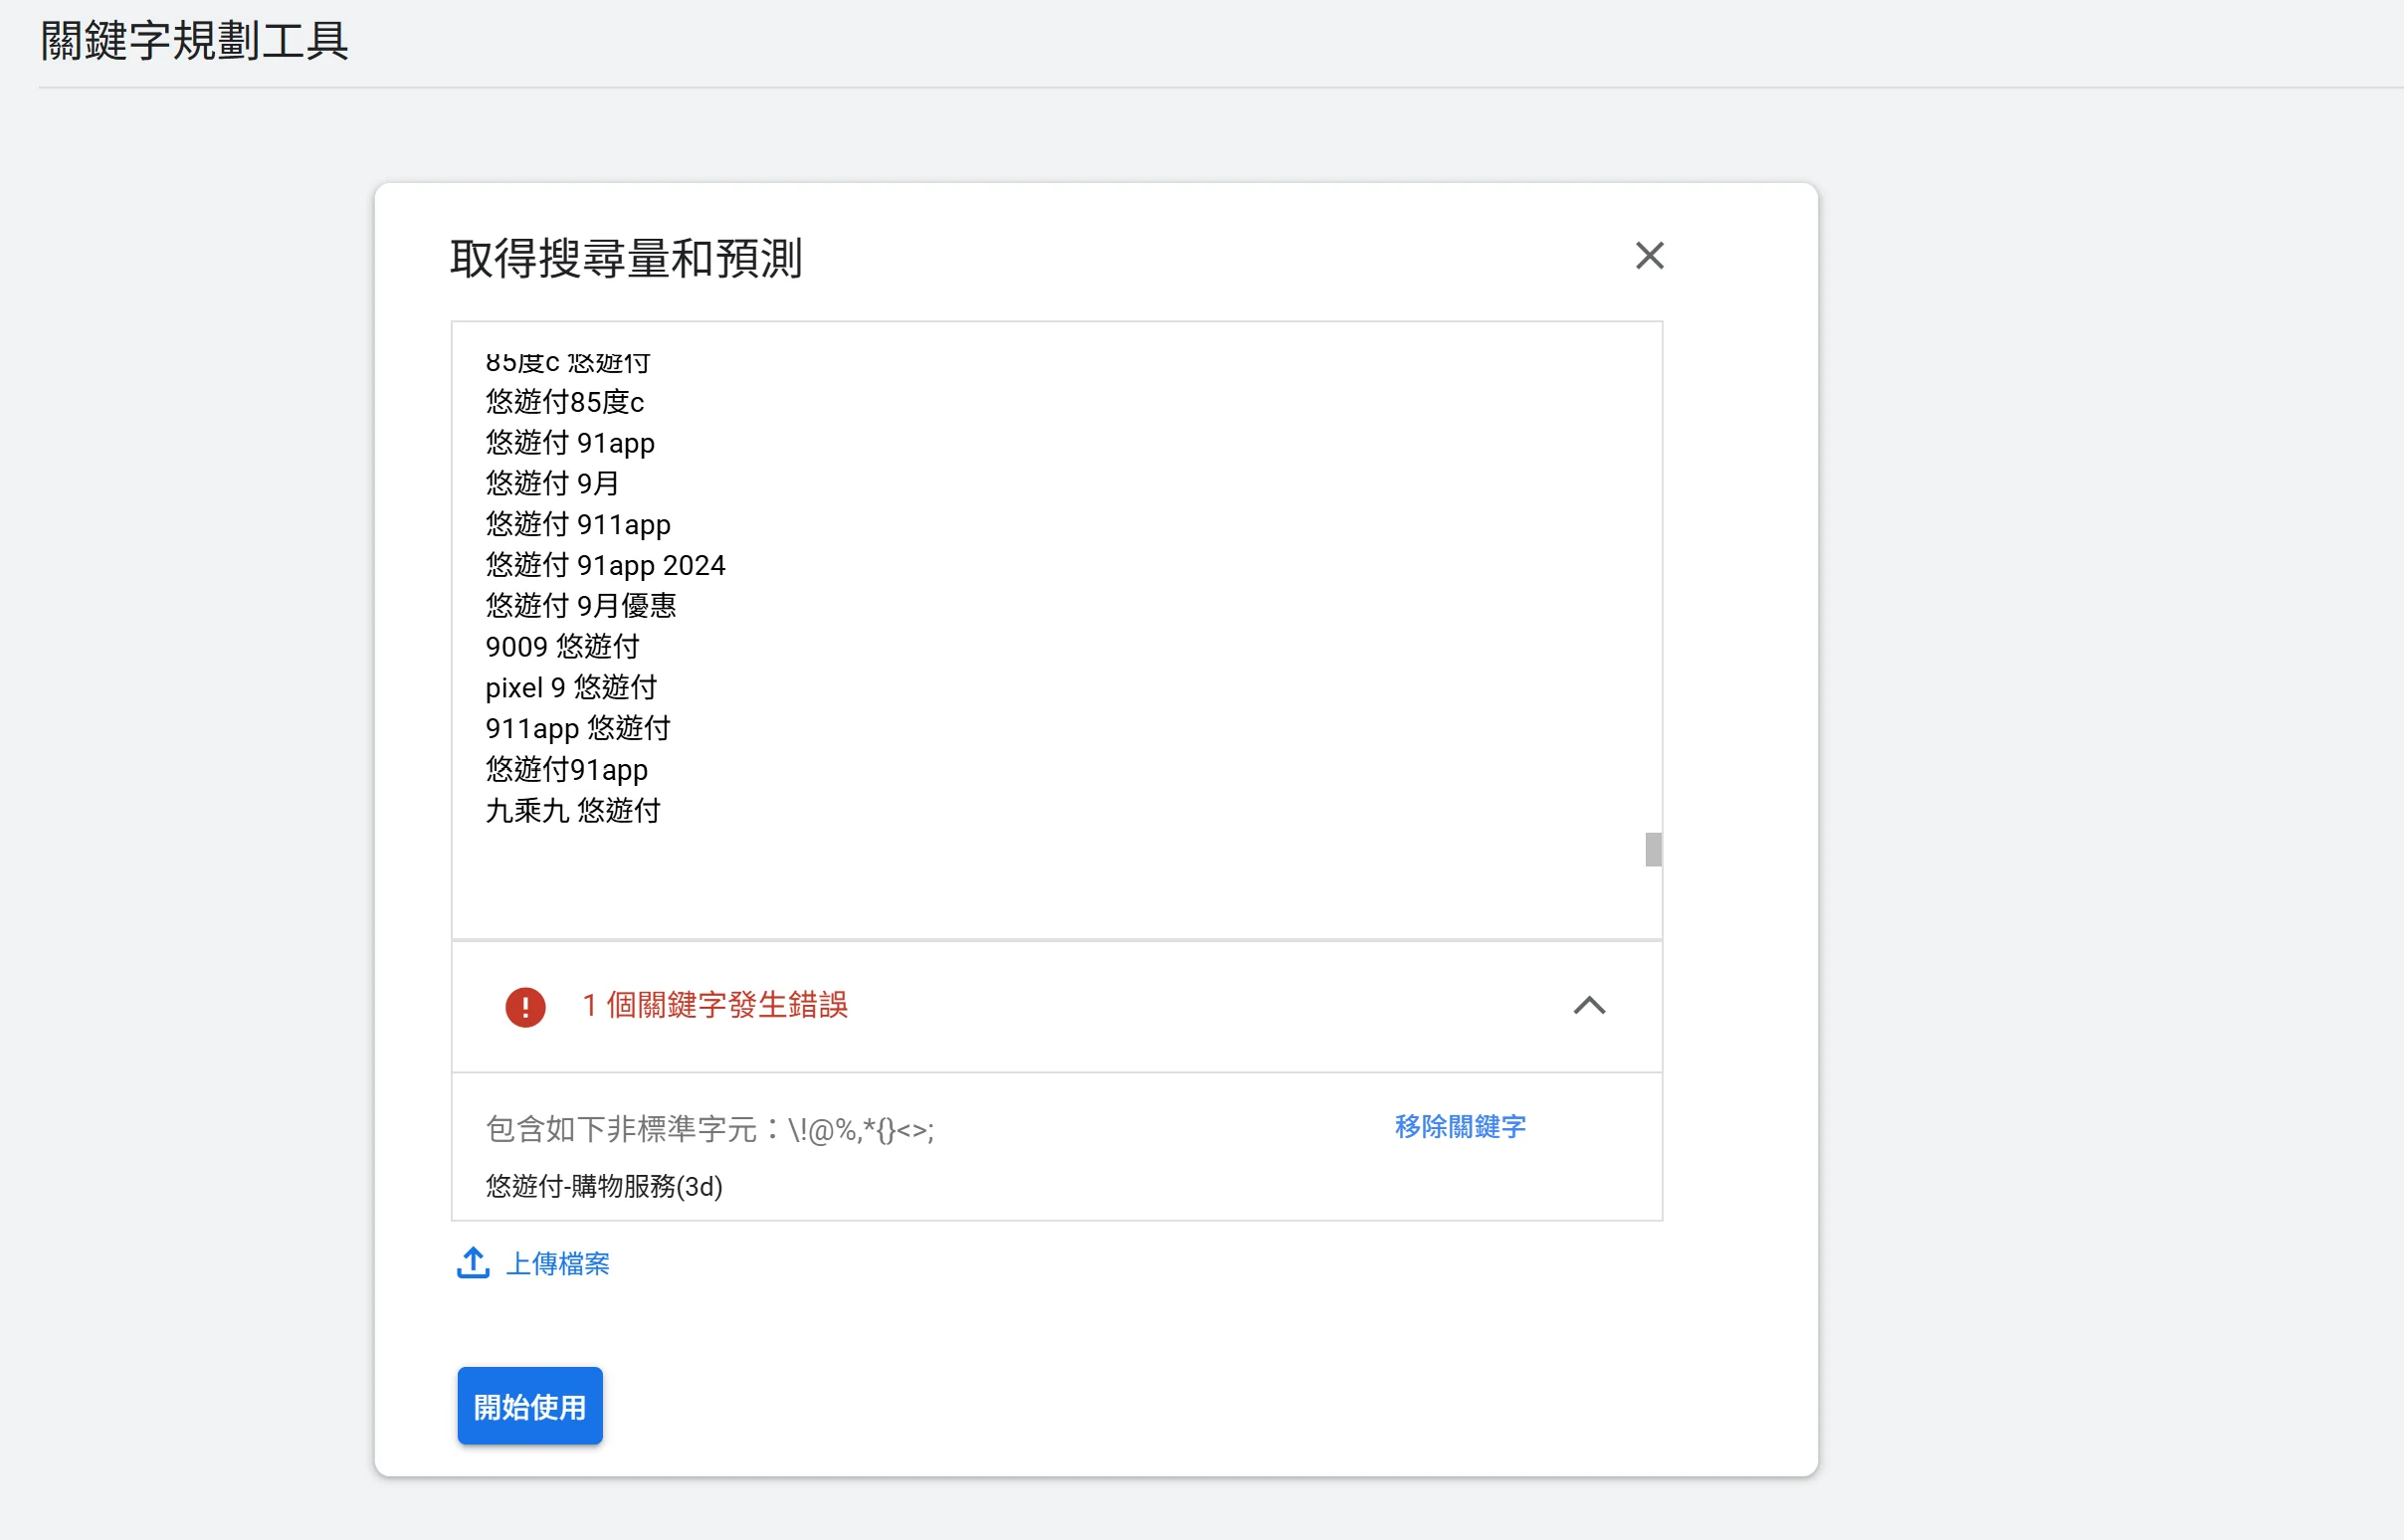This screenshot has width=2404, height=1540.
Task: Click the upload file arrow icon
Action: click(473, 1263)
